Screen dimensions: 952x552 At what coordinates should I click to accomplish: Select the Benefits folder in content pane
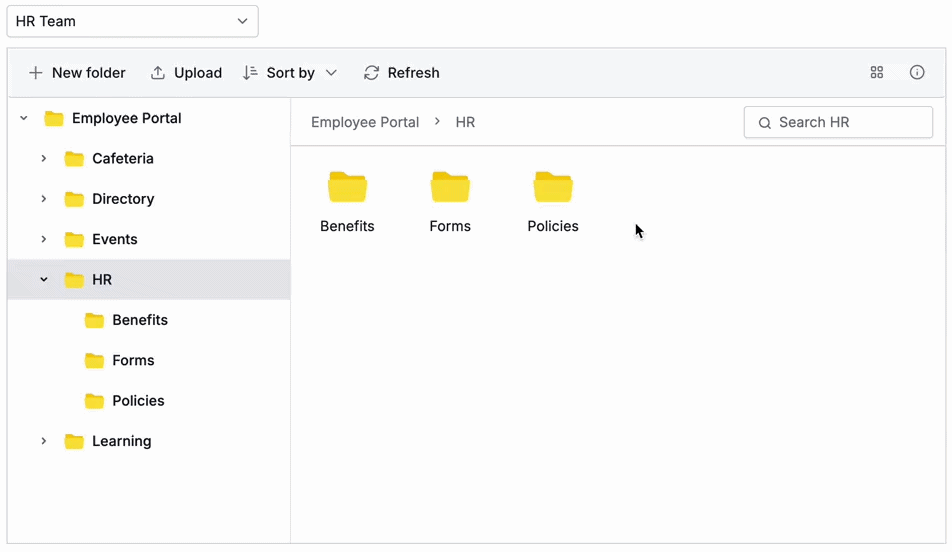347,202
